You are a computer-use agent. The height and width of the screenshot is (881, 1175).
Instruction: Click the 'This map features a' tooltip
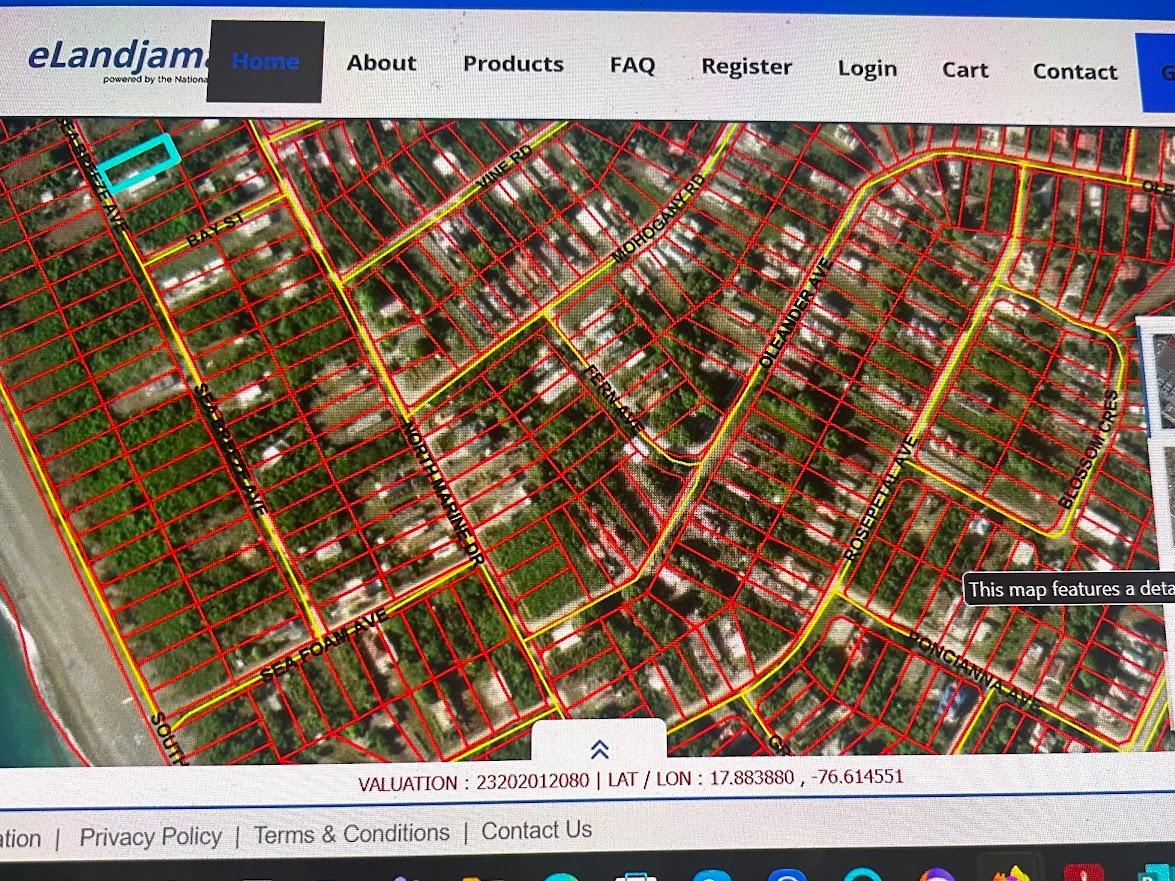tap(1069, 590)
